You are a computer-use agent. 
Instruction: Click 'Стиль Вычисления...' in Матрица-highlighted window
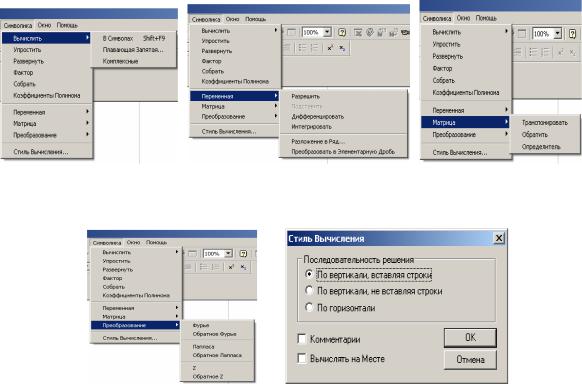(466, 152)
